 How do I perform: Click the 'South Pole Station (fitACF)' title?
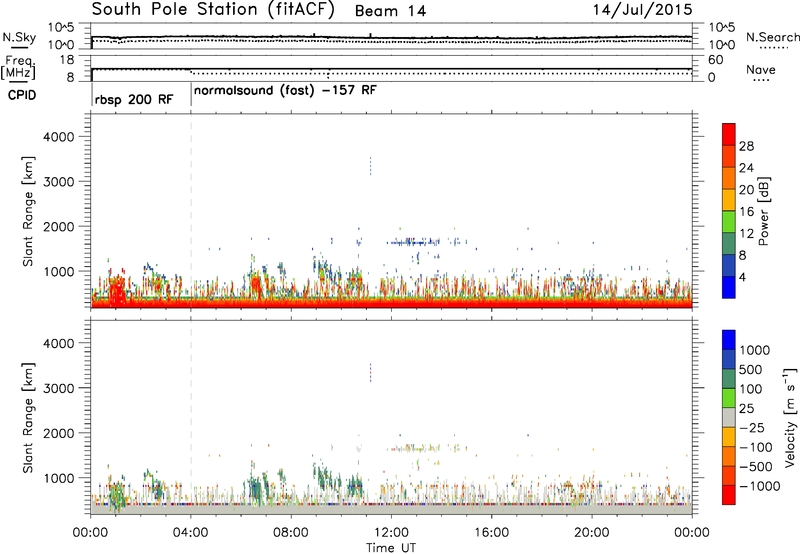coord(213,10)
